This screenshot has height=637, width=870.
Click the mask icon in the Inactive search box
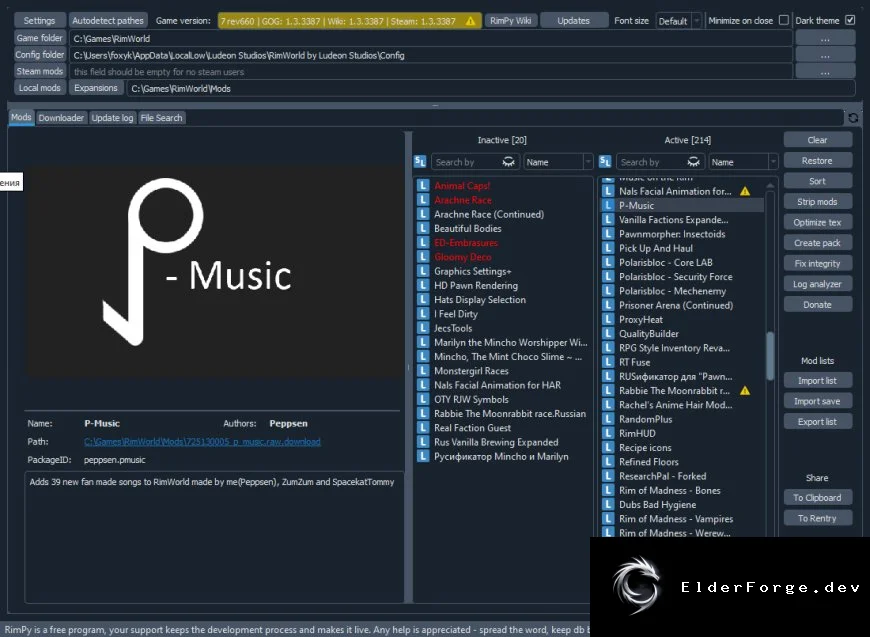click(508, 161)
